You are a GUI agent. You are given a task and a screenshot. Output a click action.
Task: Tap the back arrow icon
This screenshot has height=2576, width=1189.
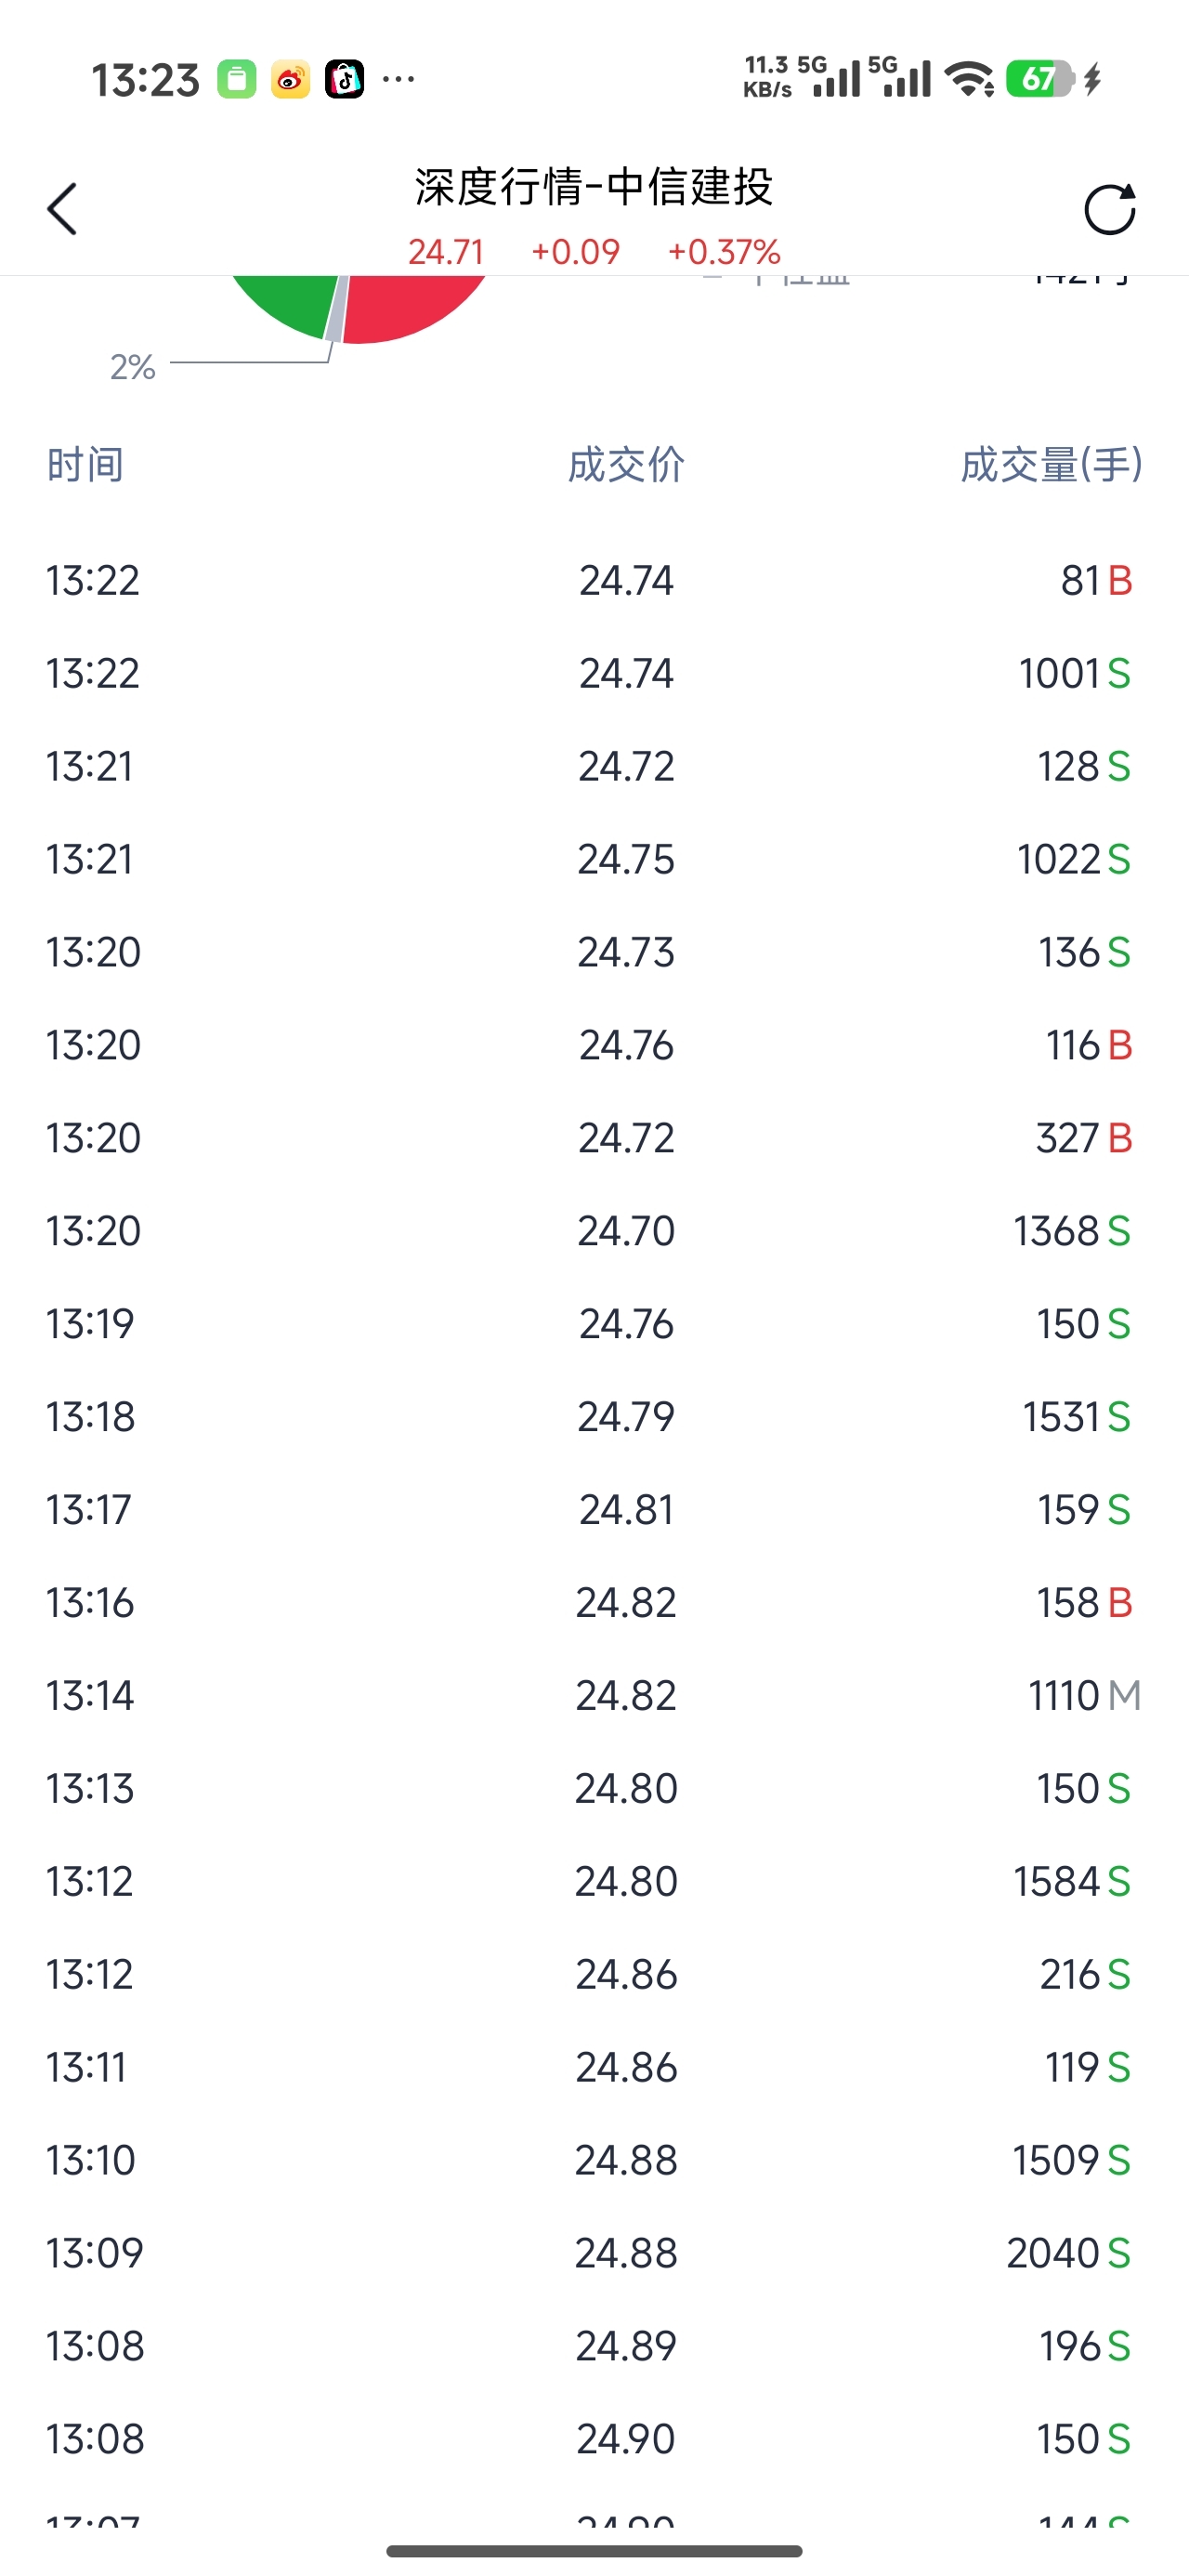pyautogui.click(x=62, y=209)
